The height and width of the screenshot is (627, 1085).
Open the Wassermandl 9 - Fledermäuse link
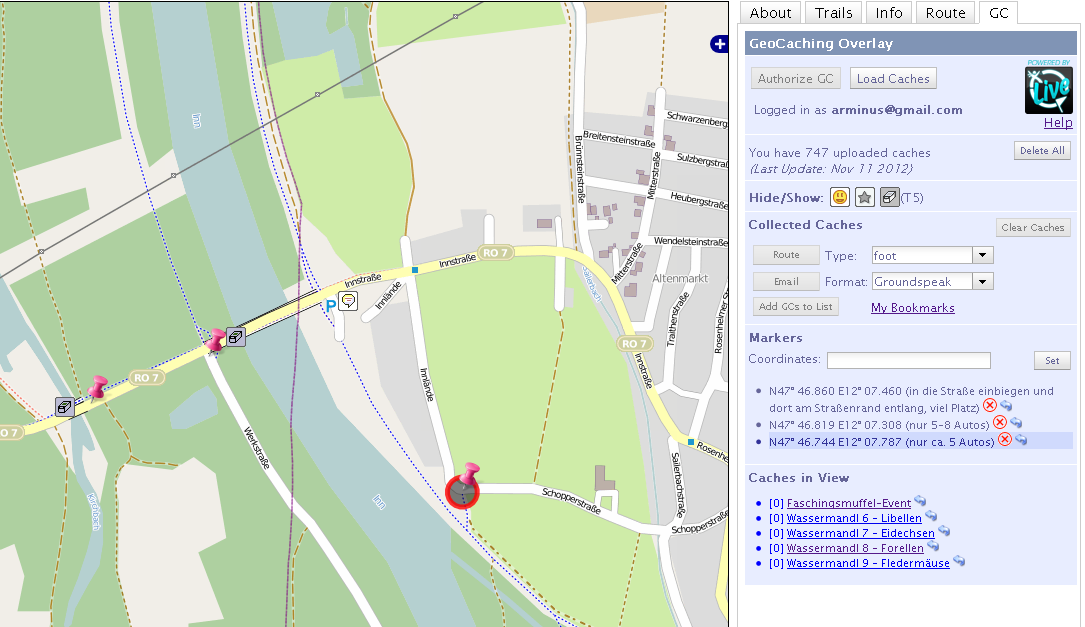pos(868,564)
